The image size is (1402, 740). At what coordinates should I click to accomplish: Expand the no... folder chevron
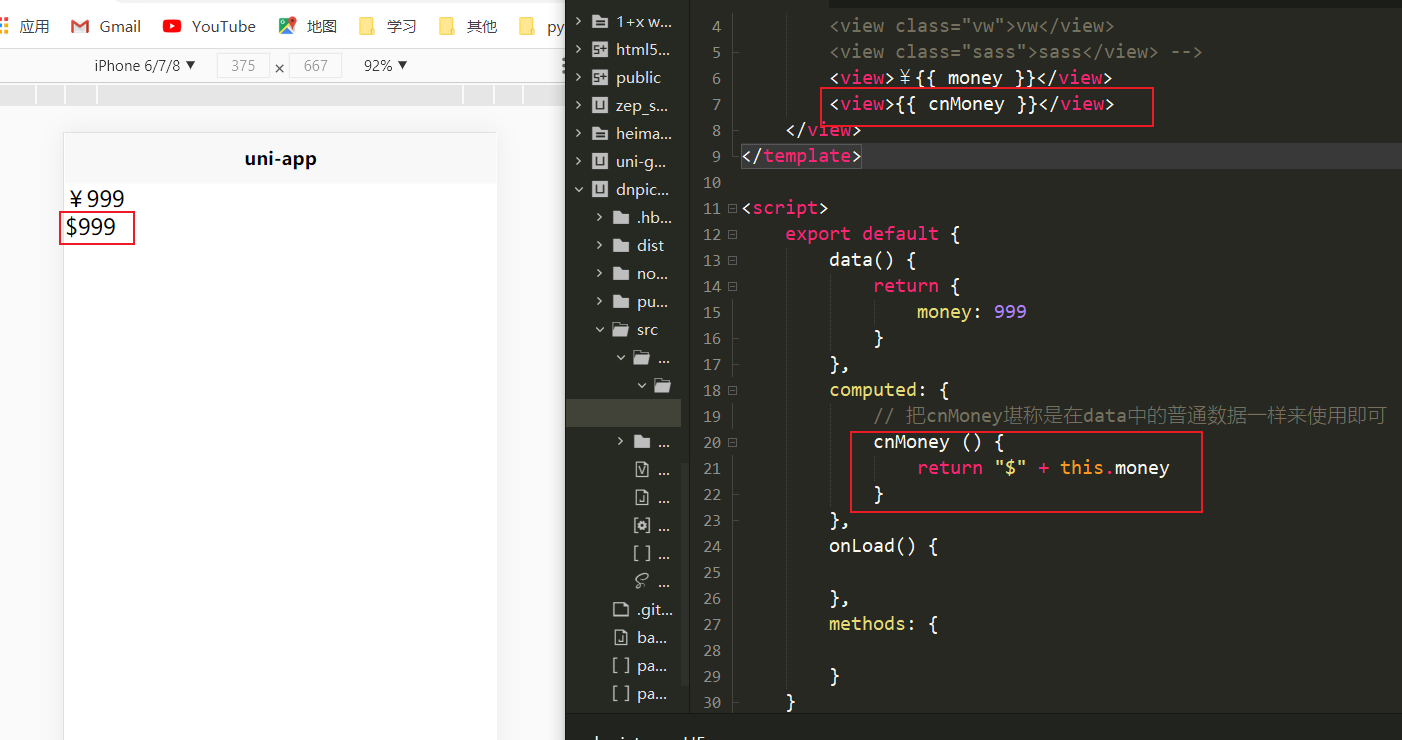click(599, 273)
